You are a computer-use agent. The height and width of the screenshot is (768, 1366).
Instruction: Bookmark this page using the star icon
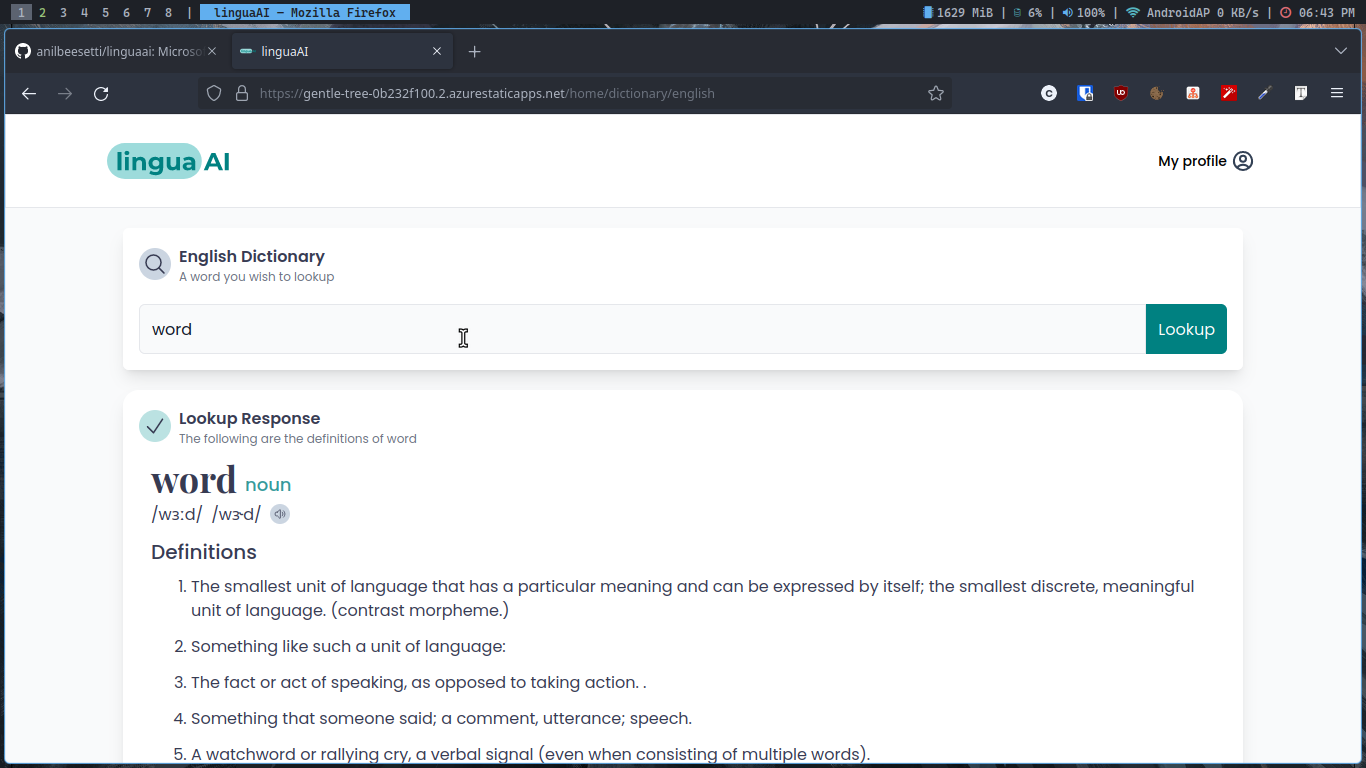[936, 93]
